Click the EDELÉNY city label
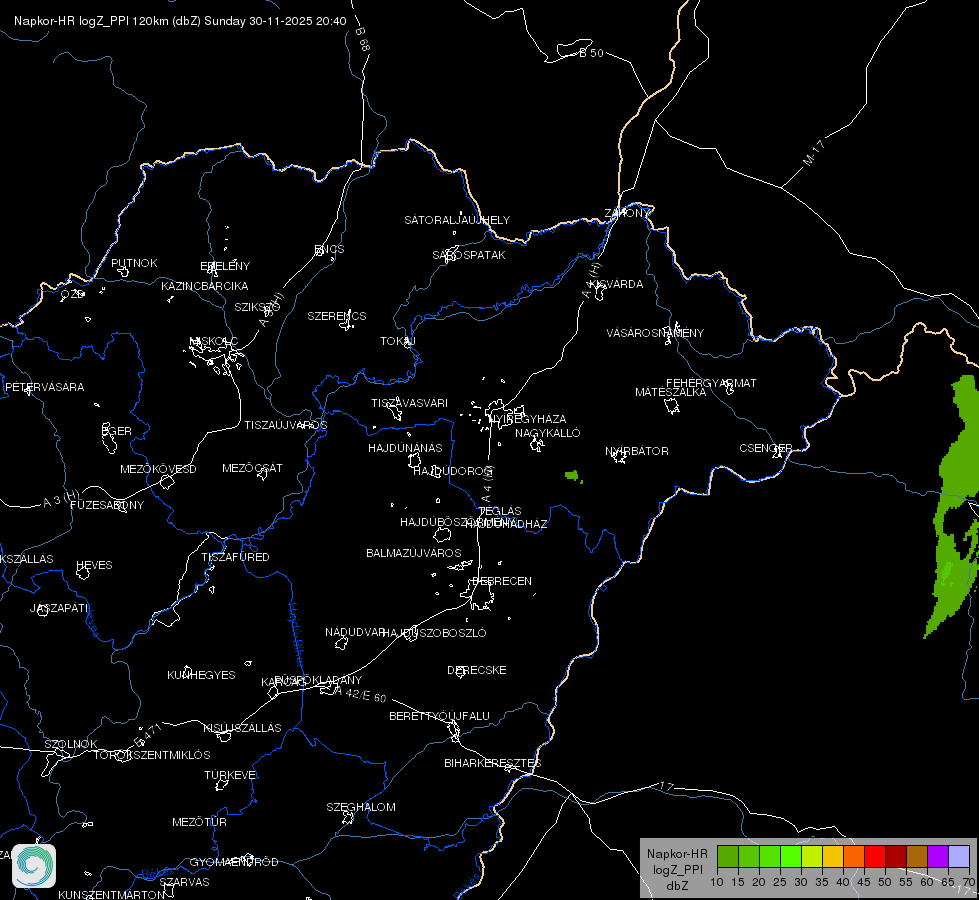979x900 pixels. point(225,266)
